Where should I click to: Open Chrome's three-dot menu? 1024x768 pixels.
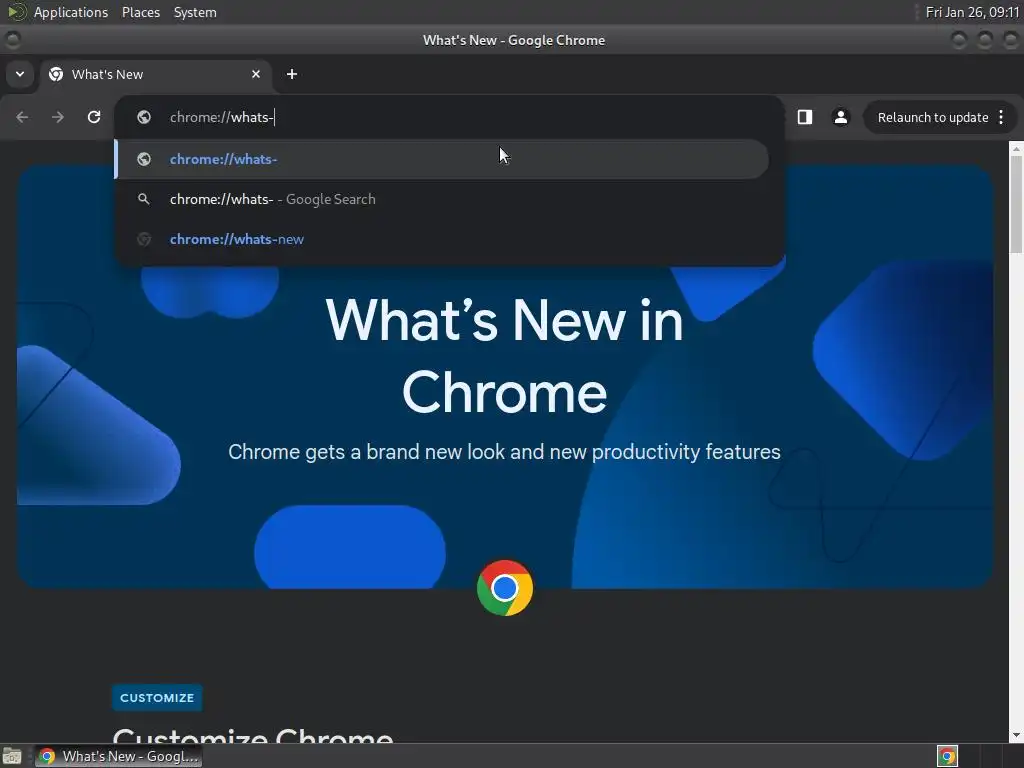pos(1001,117)
